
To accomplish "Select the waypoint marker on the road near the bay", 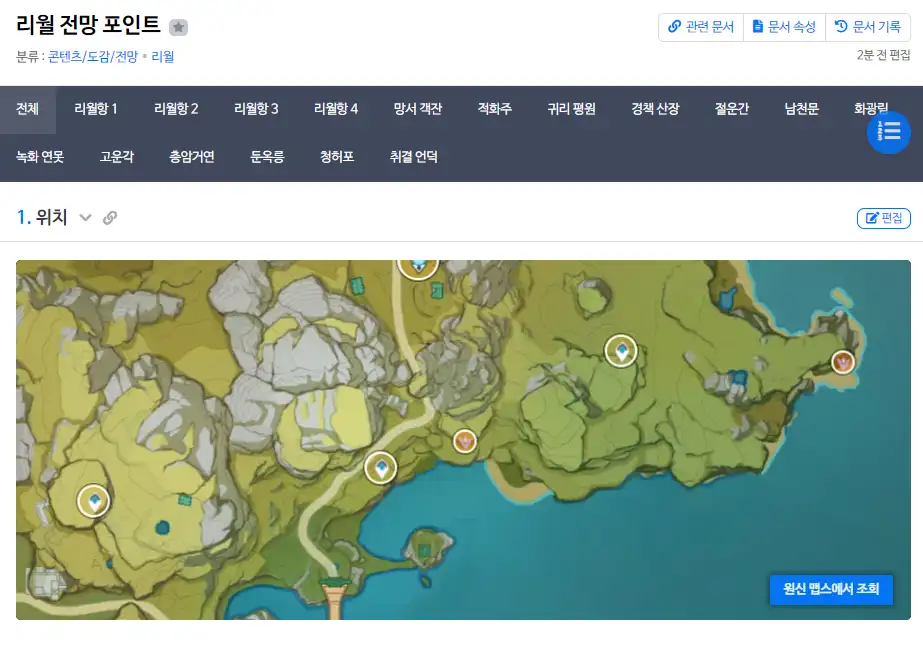I will point(381,467).
